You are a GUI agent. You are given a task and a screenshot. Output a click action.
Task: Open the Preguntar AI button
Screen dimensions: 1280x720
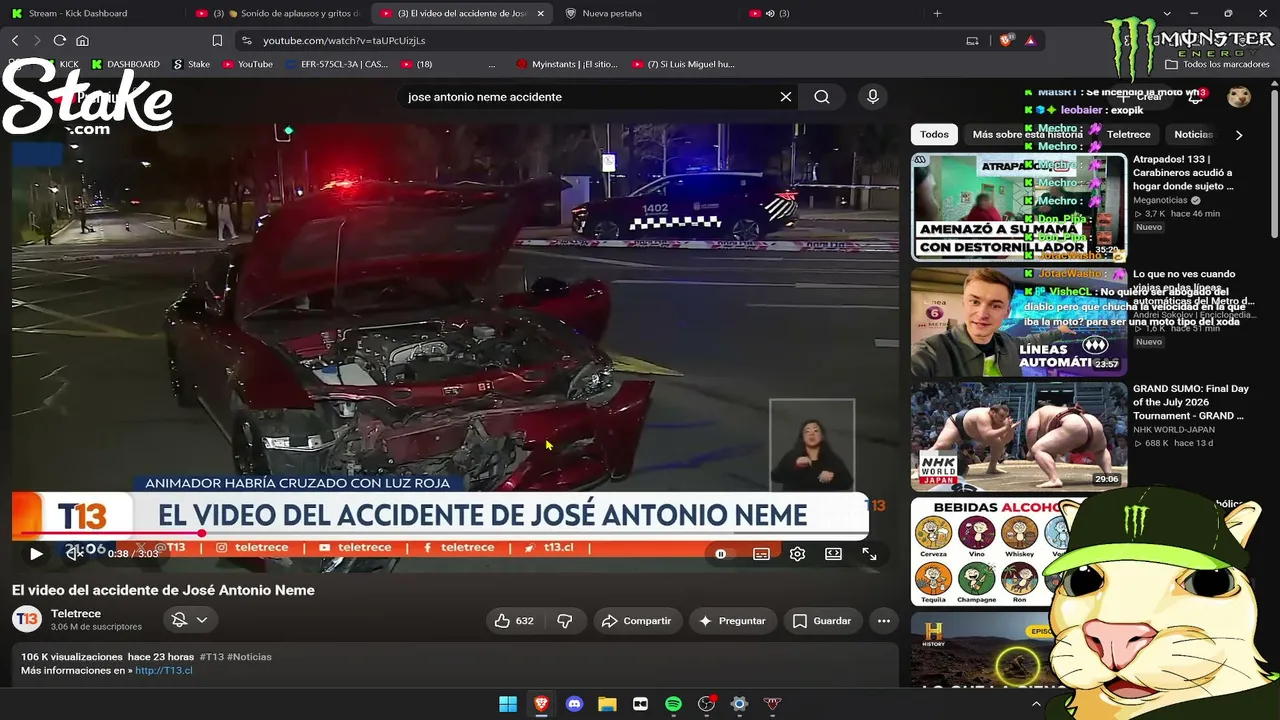732,621
